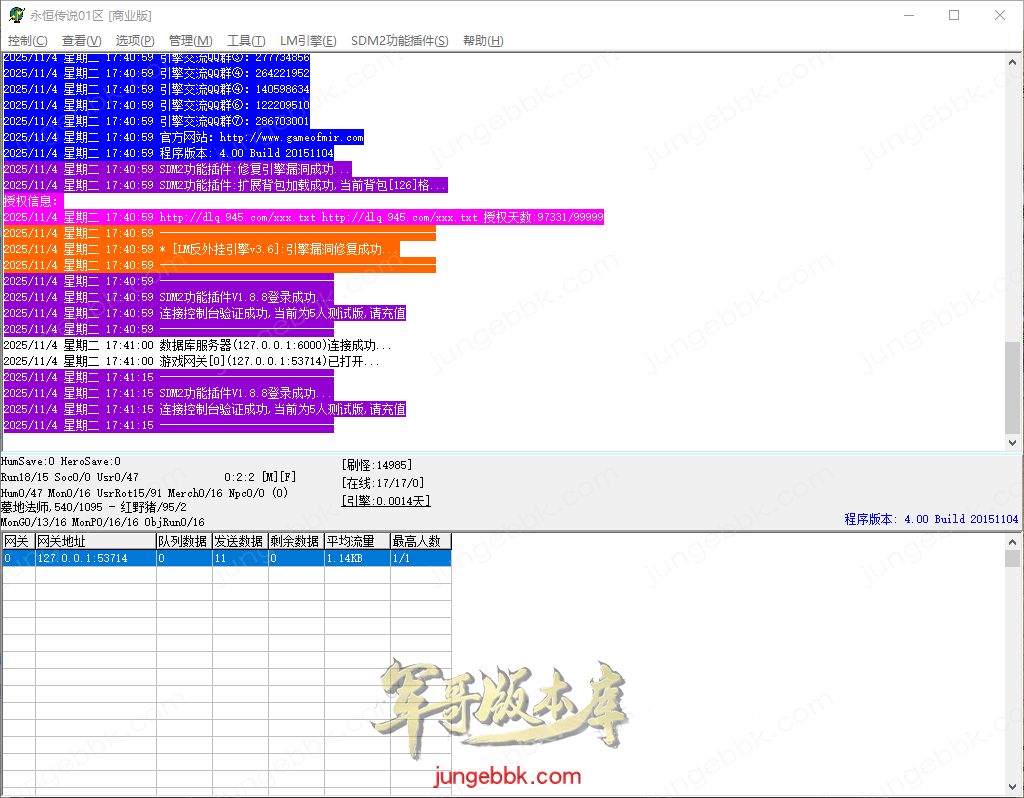
Task: Click the gameofmir.com website log line
Action: click(x=260, y=137)
